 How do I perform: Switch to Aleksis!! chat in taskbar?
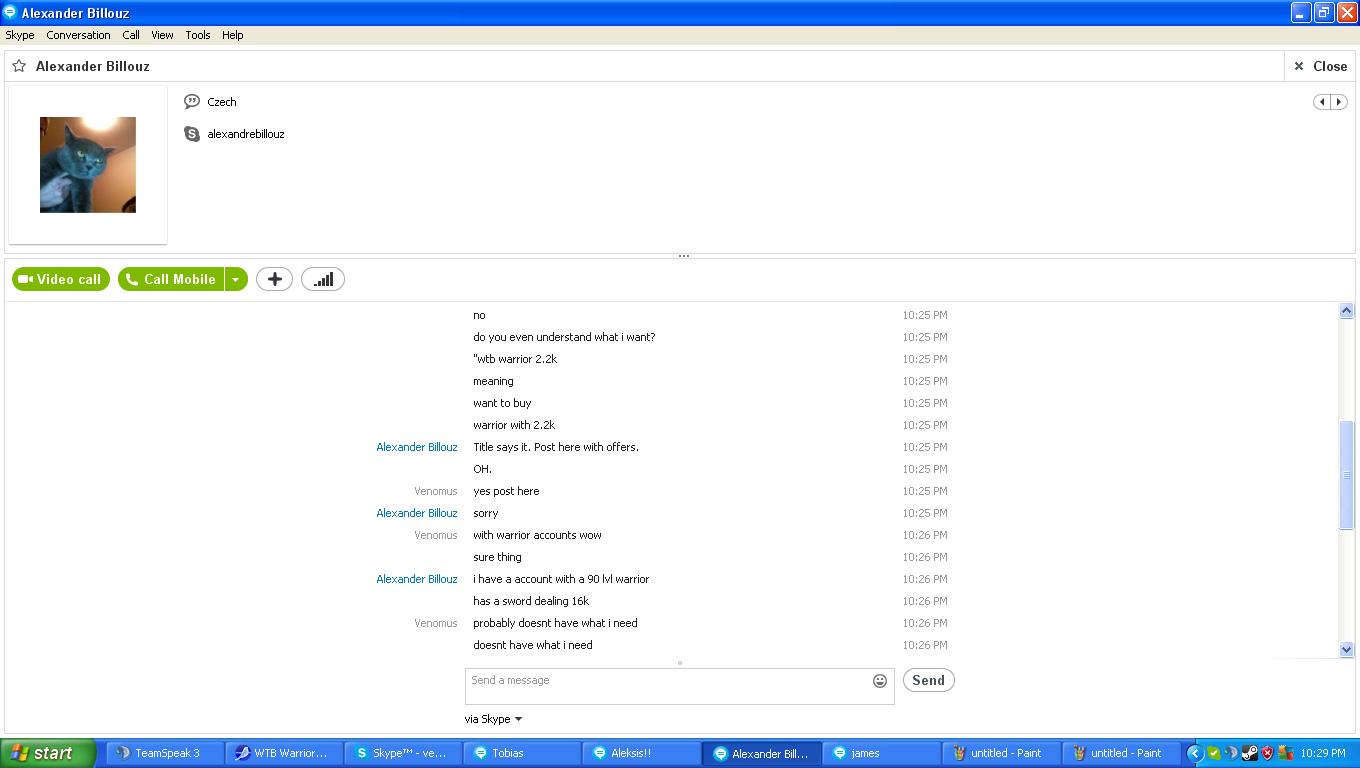[x=641, y=753]
